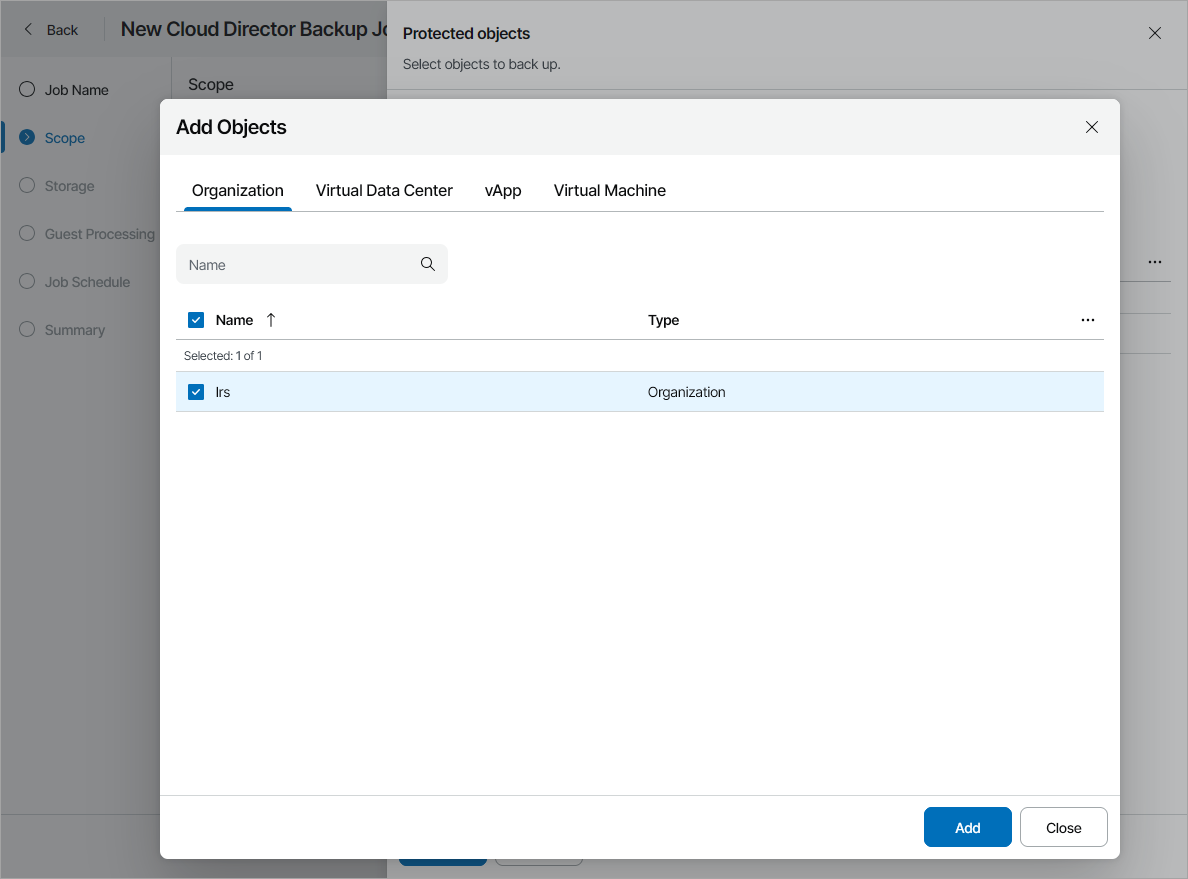The image size is (1188, 879).
Task: Click the Name column sort arrow
Action: pos(271,320)
